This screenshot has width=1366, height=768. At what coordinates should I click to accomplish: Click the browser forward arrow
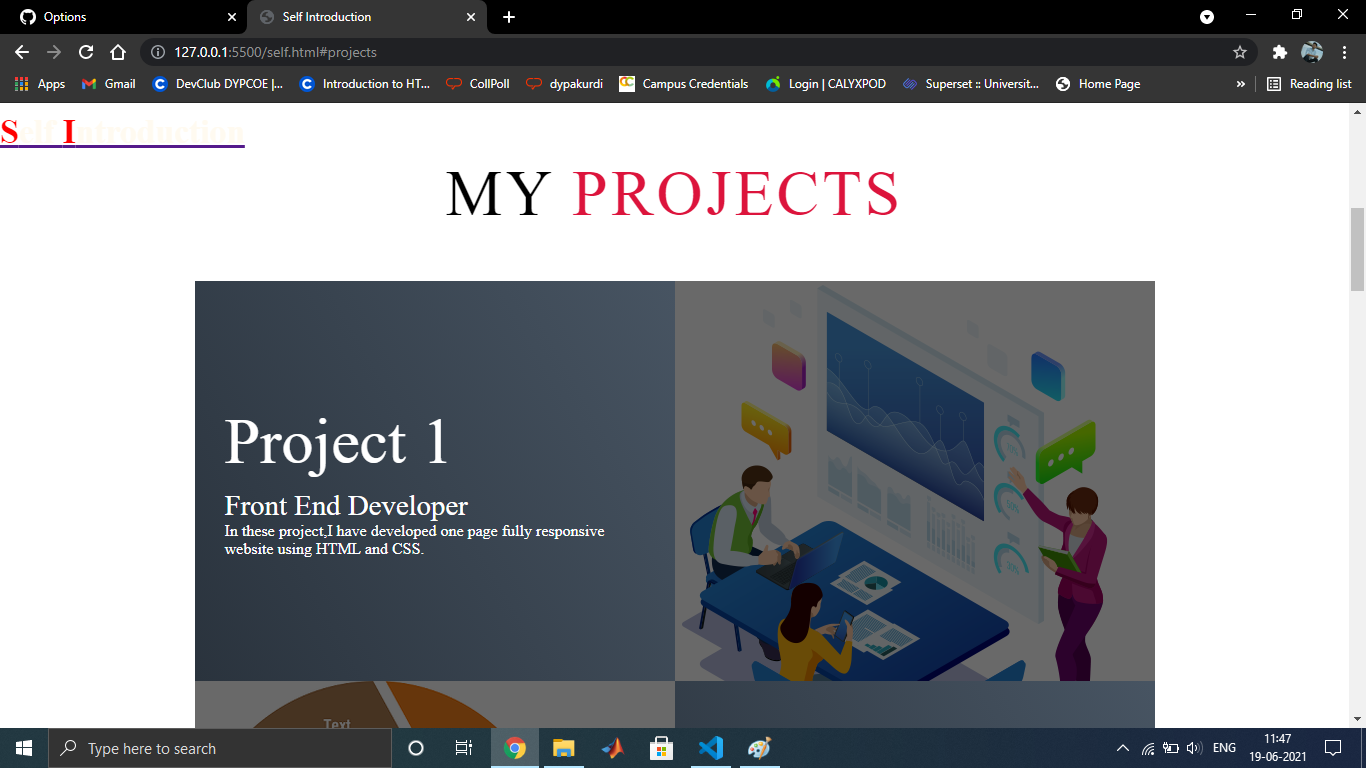click(54, 52)
